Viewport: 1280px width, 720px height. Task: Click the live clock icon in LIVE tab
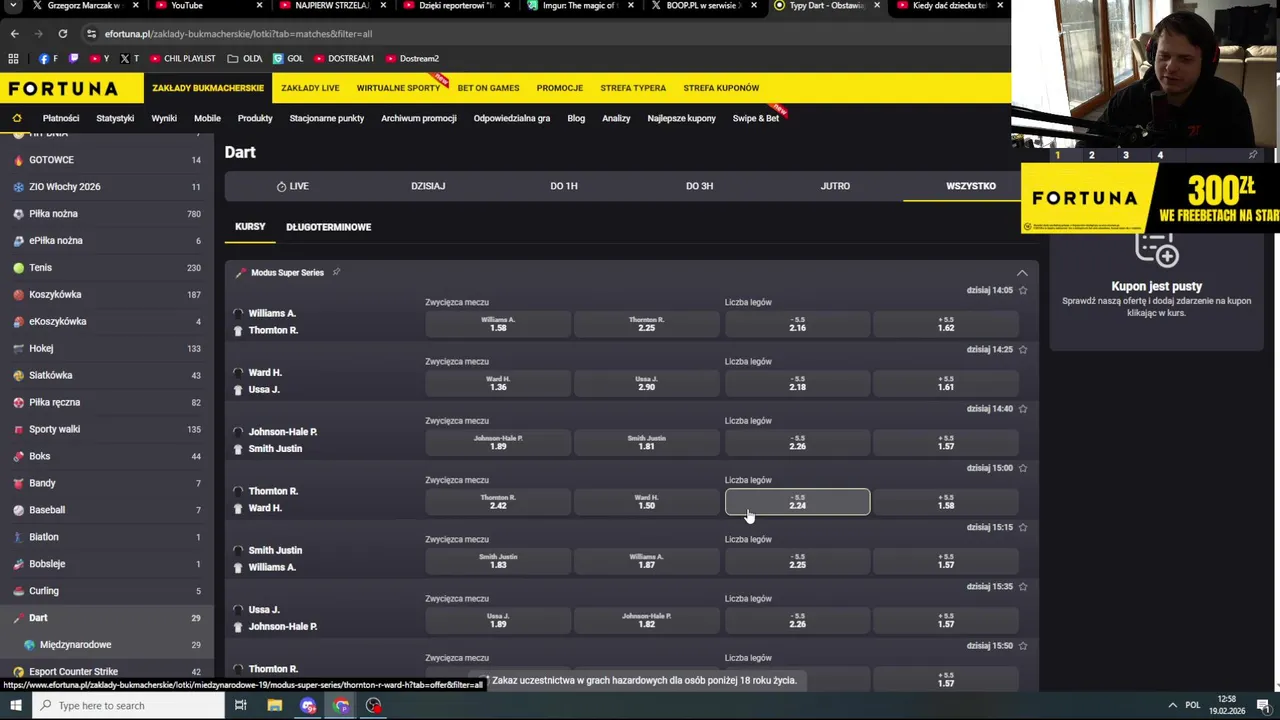tap(281, 187)
